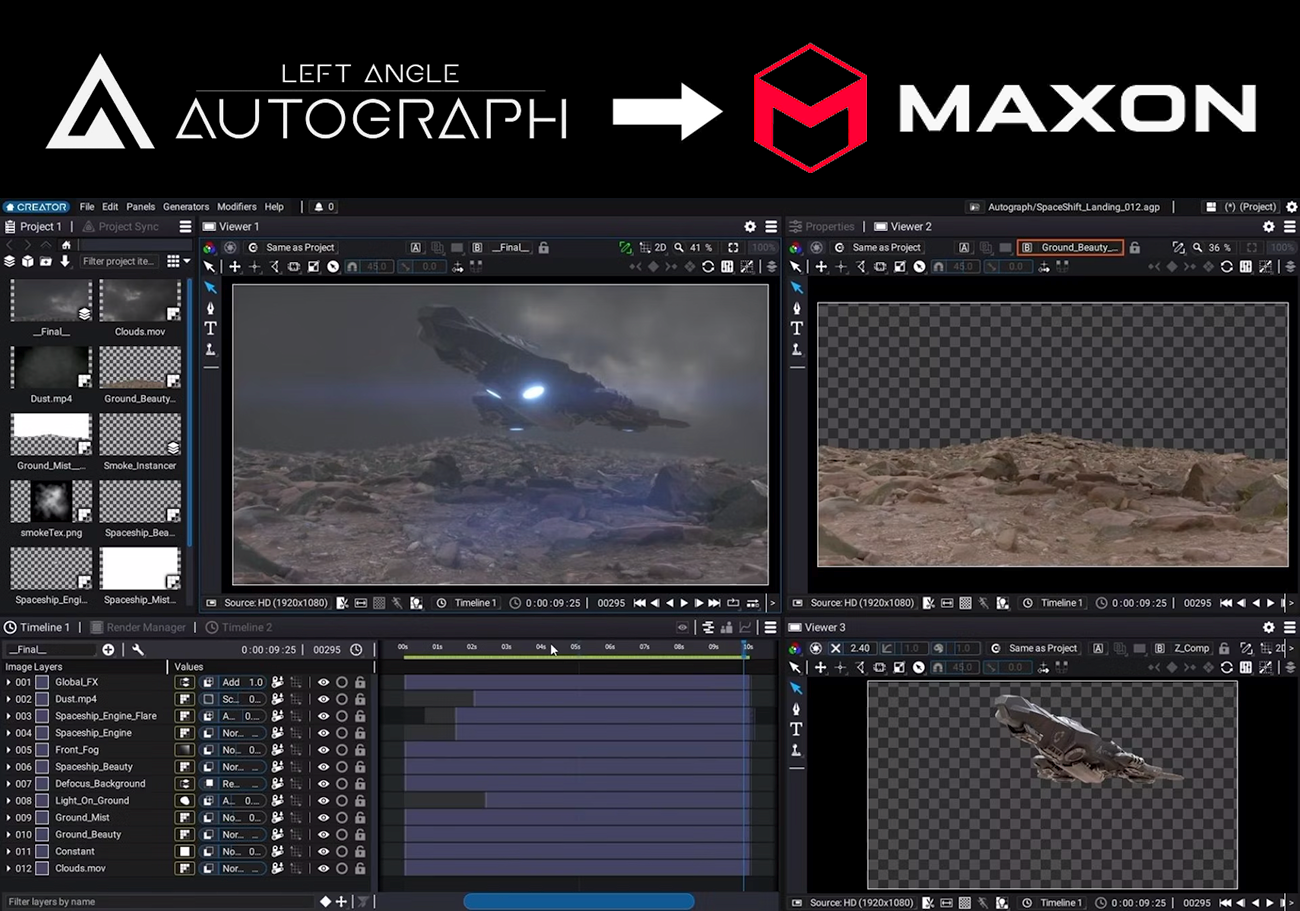
Task: Jump to first frame in Viewer 1 footer
Action: pos(639,603)
